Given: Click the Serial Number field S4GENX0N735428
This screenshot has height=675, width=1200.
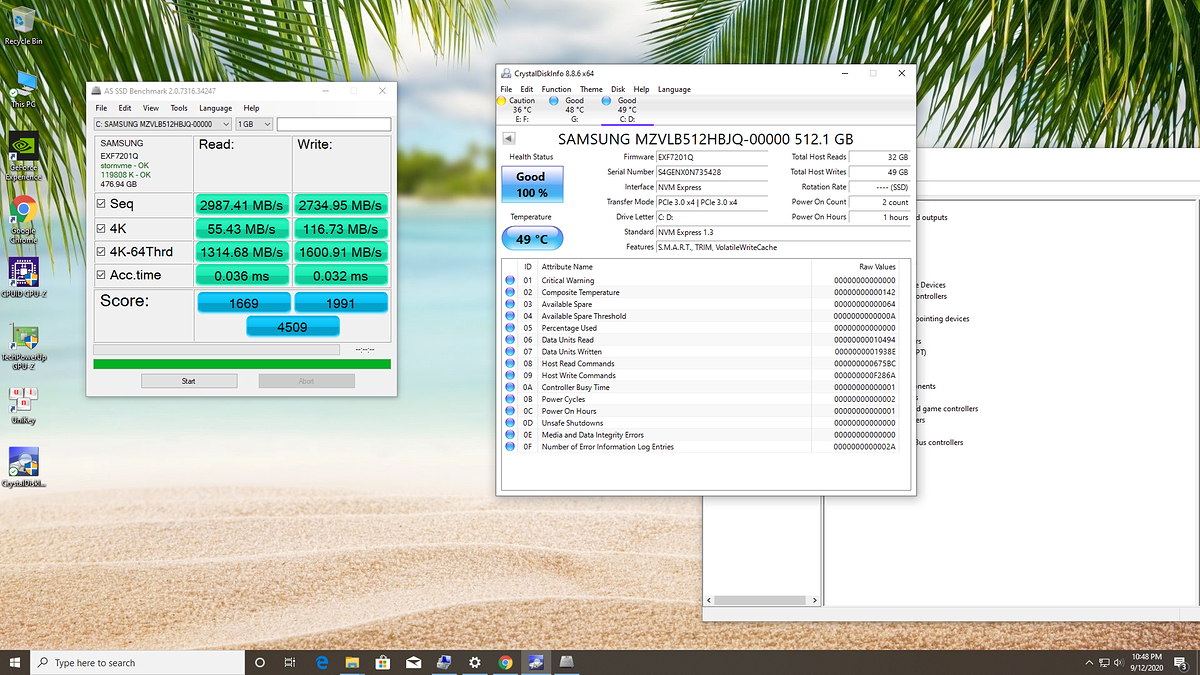Looking at the screenshot, I should click(711, 172).
